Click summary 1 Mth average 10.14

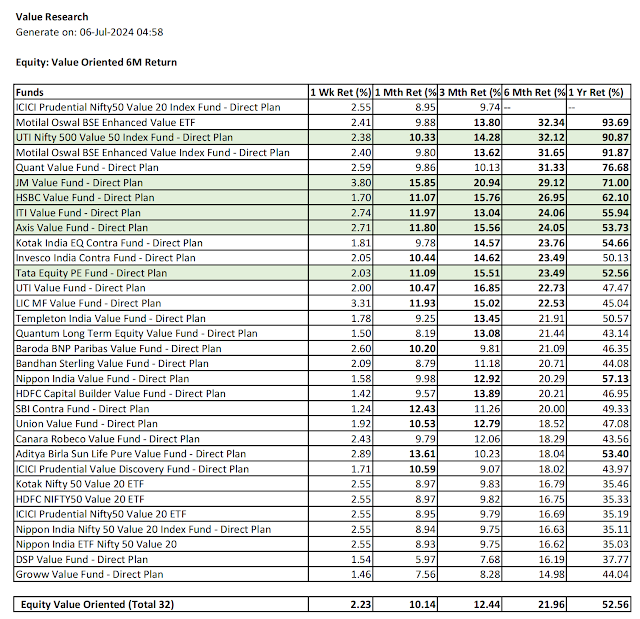(x=422, y=604)
